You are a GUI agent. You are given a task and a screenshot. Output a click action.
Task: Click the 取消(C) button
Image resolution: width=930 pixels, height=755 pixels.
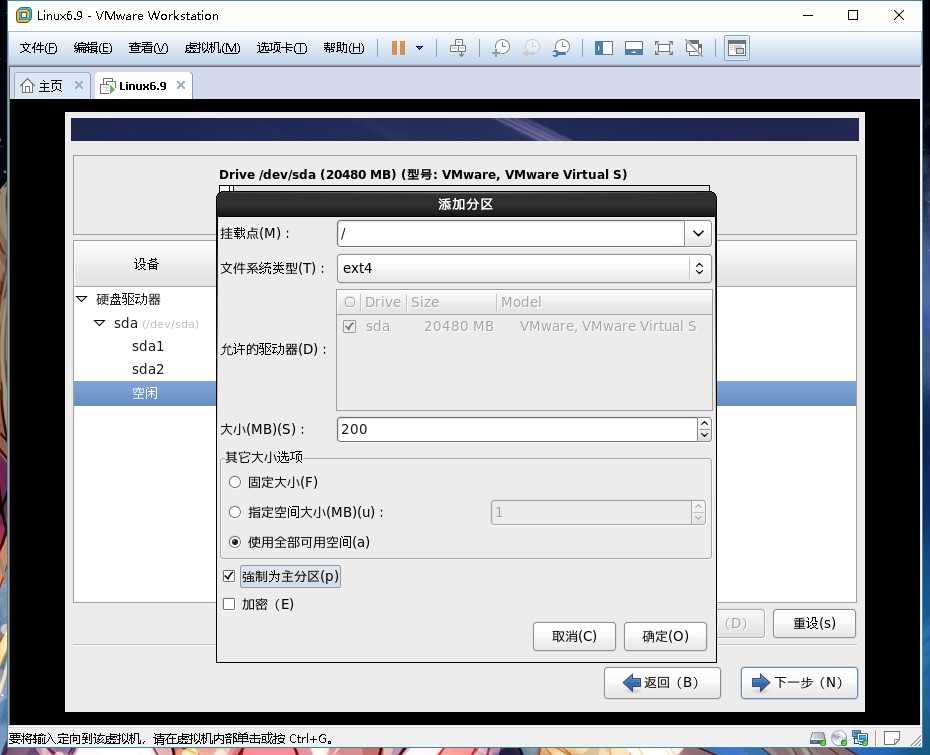[574, 636]
